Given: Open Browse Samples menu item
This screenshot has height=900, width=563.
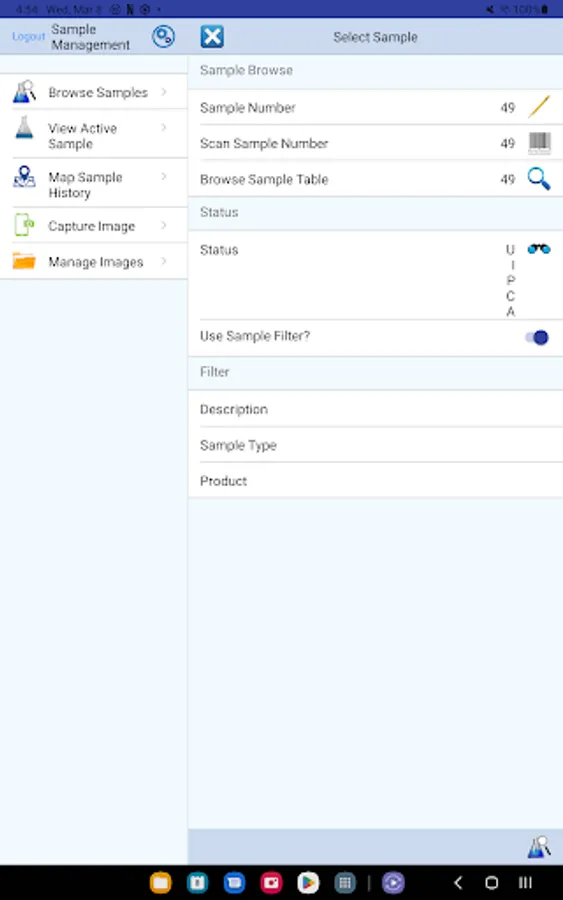Looking at the screenshot, I should 94,92.
